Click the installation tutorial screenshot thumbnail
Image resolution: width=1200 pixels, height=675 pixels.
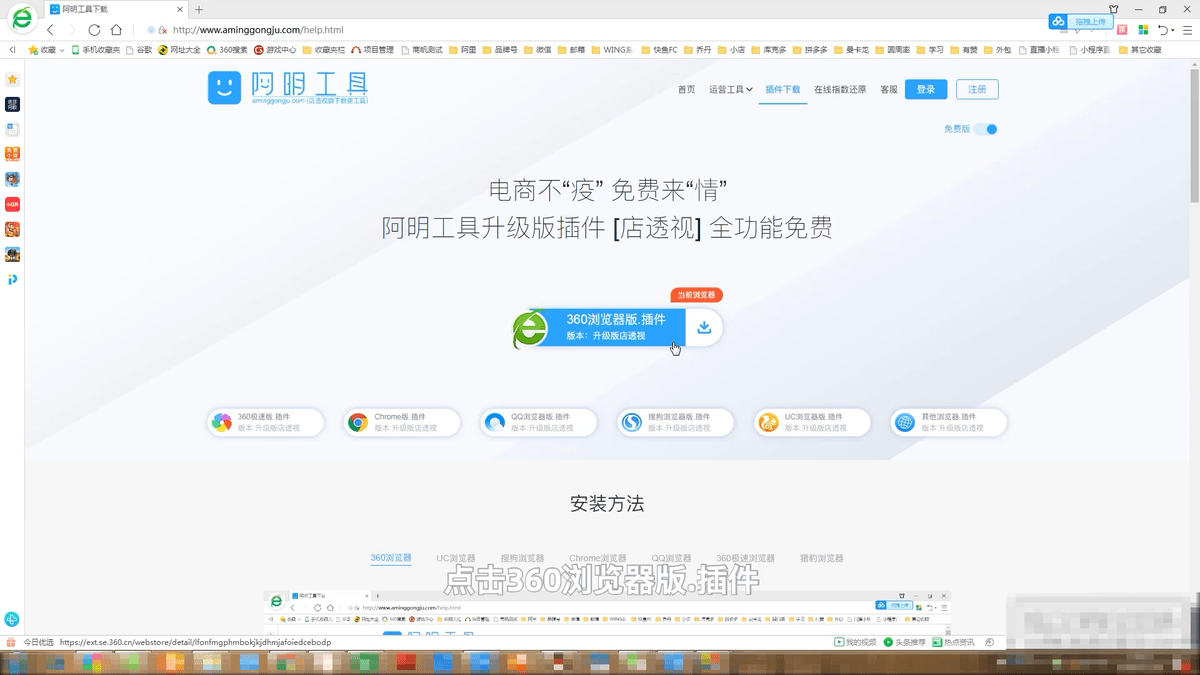608,612
